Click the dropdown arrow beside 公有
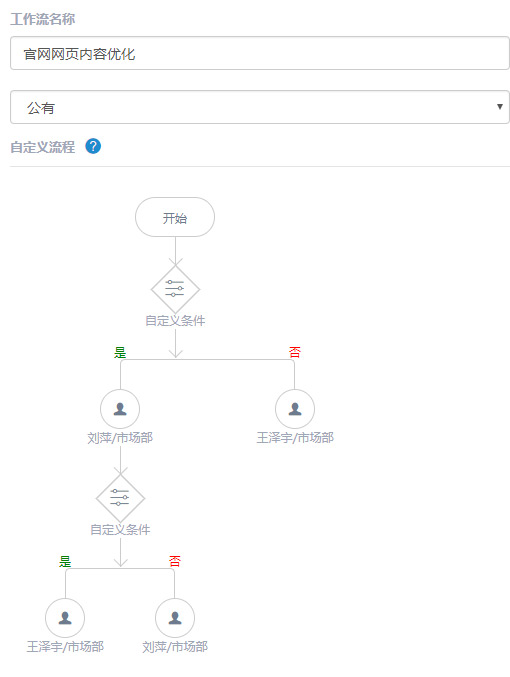510x677 pixels. 500,107
